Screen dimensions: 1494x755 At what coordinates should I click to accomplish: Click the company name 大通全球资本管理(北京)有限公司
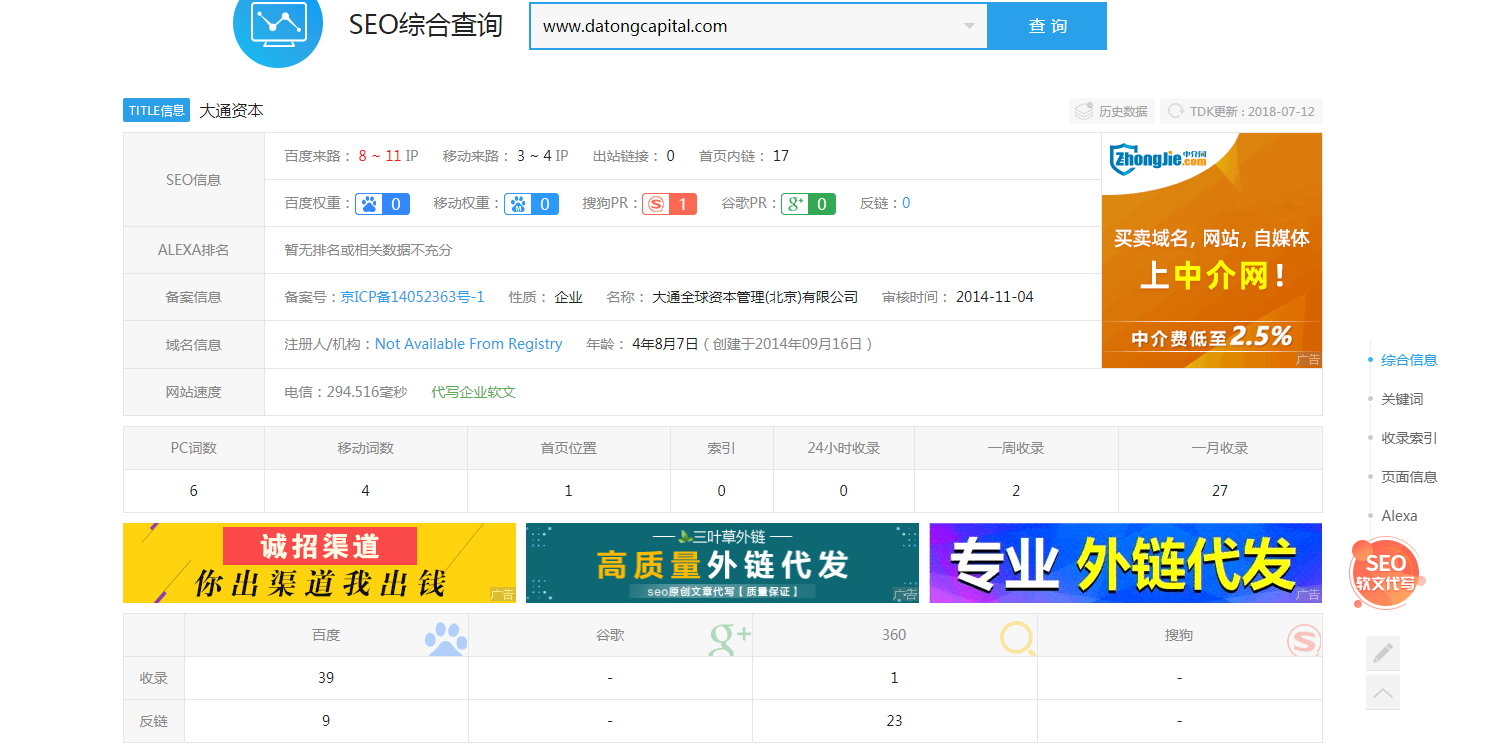click(x=755, y=297)
